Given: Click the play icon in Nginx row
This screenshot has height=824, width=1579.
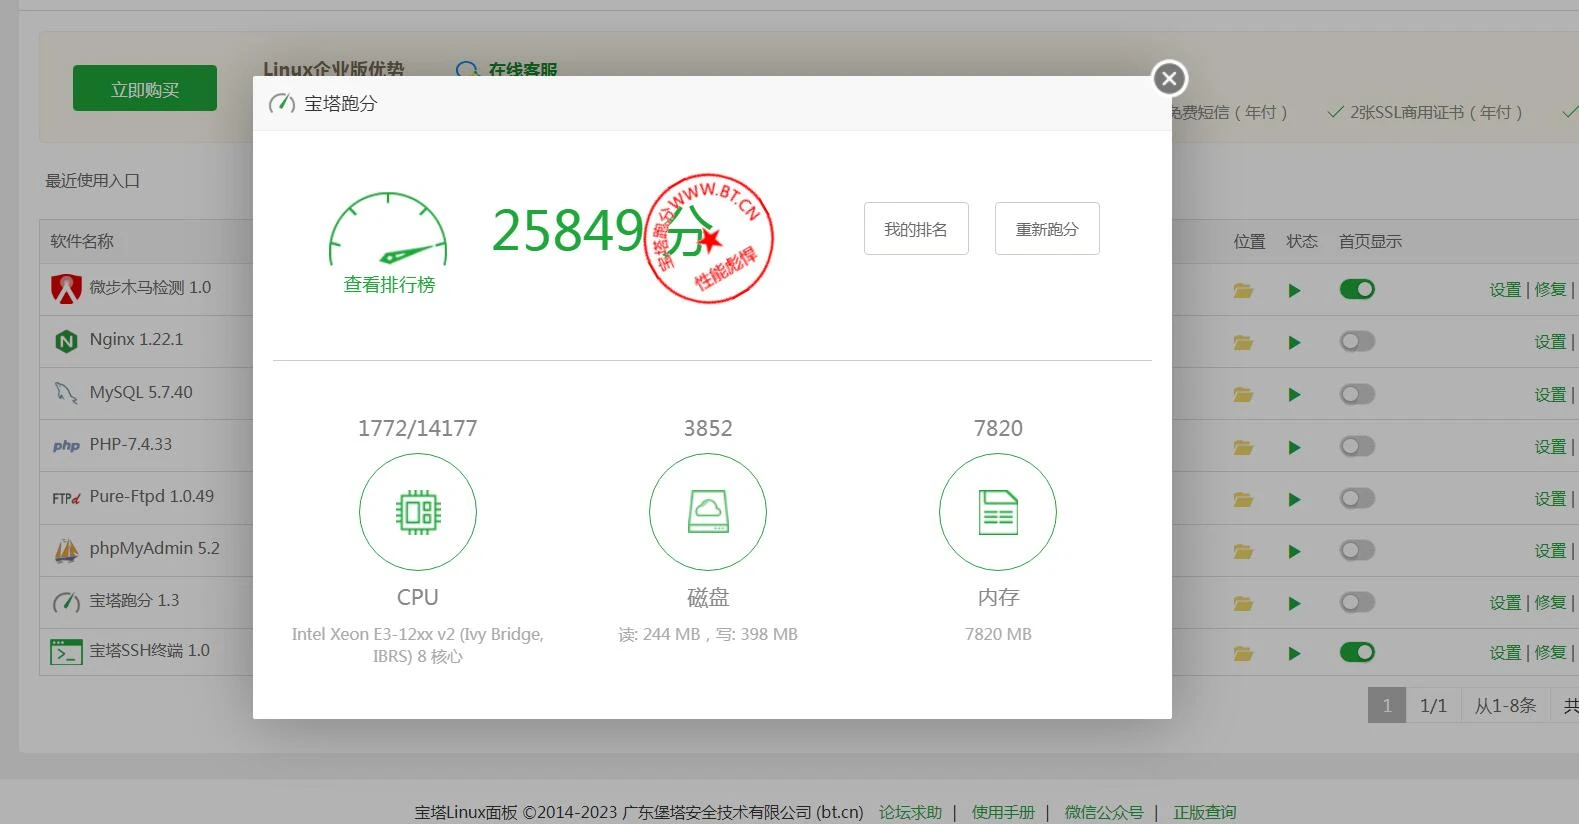Looking at the screenshot, I should tap(1294, 343).
